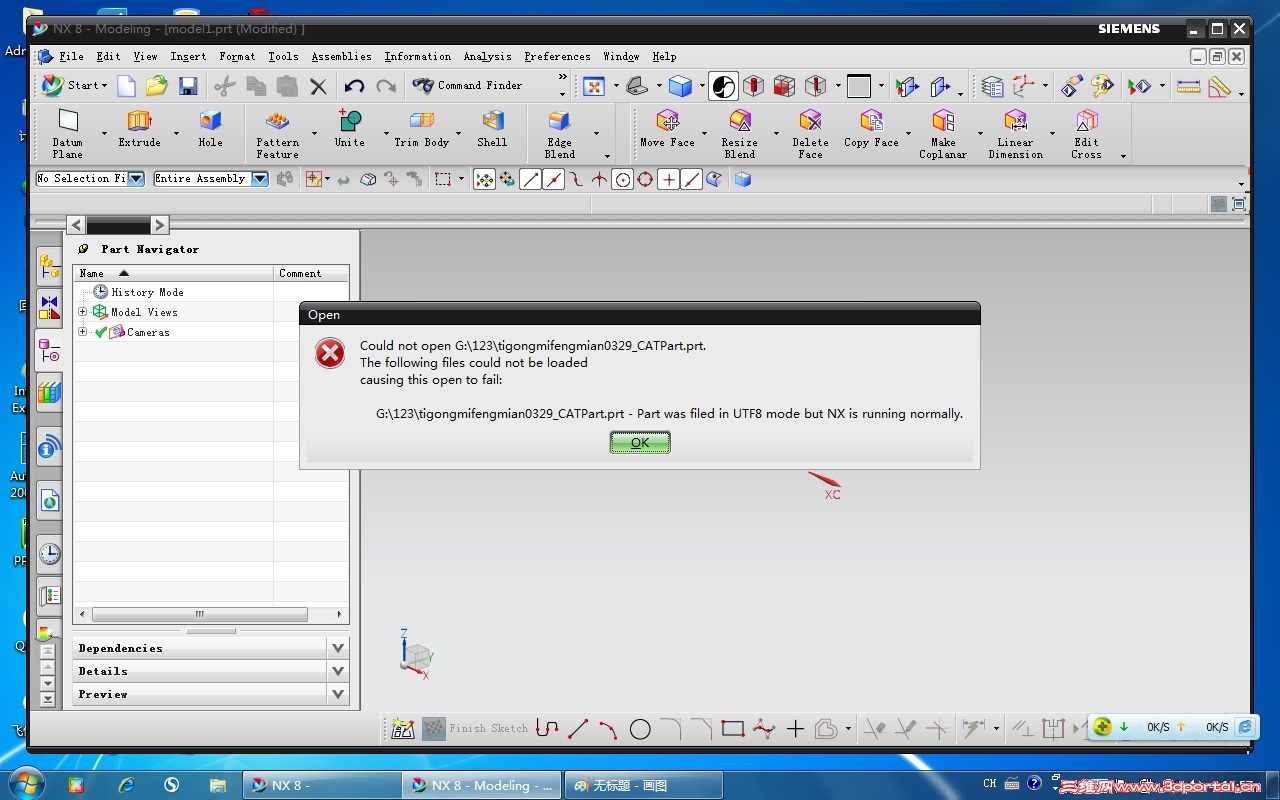The height and width of the screenshot is (800, 1280).
Task: Toggle the Enable Snap Point button
Action: (484, 180)
